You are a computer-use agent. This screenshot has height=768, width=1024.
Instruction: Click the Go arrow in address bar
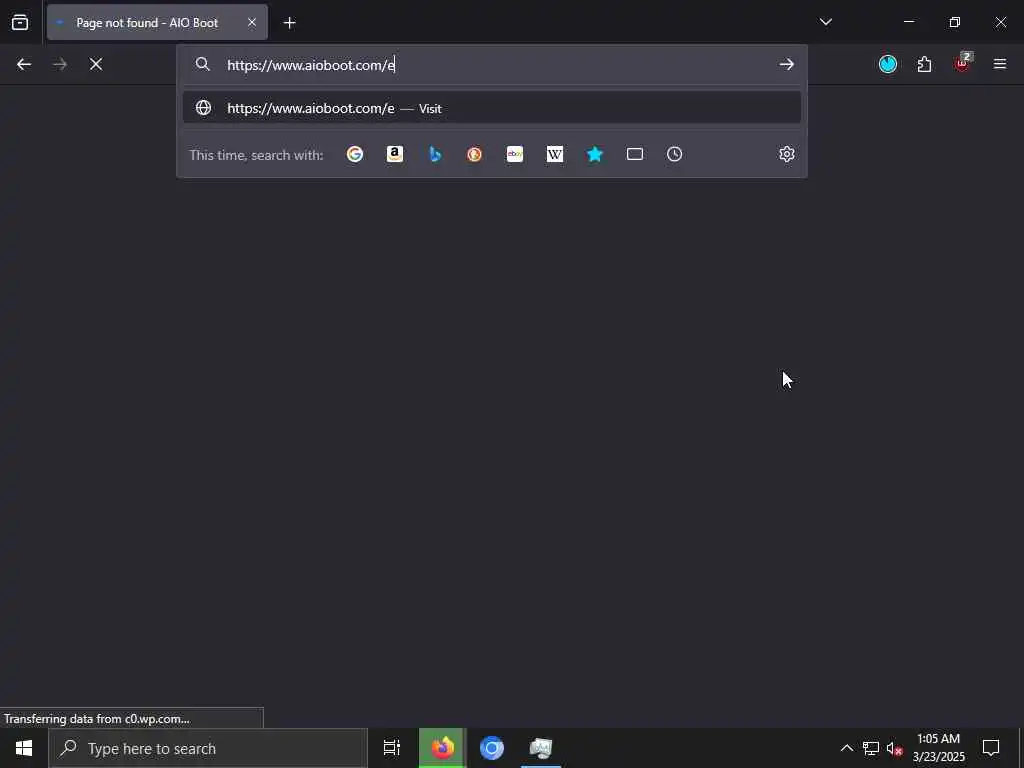(786, 64)
